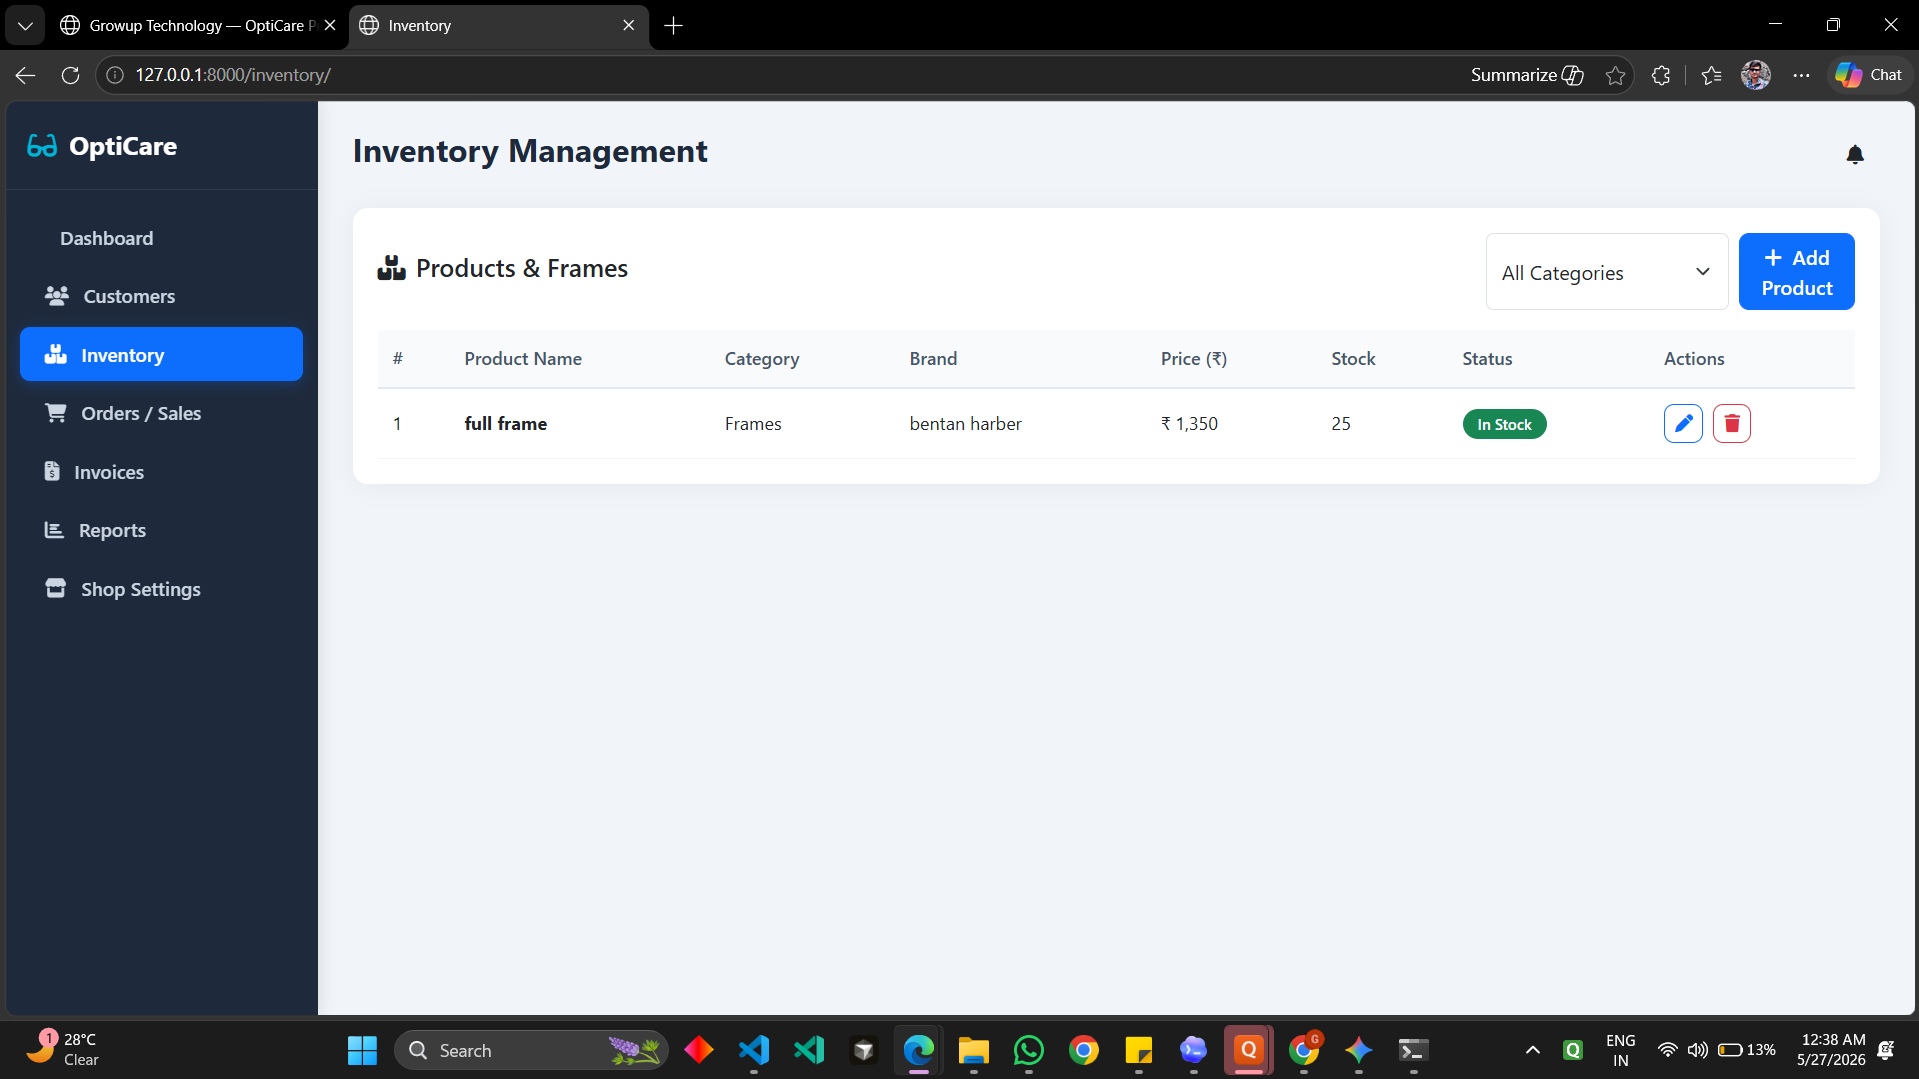The image size is (1919, 1079).
Task: Open the tab search chevron
Action: (x=25, y=26)
